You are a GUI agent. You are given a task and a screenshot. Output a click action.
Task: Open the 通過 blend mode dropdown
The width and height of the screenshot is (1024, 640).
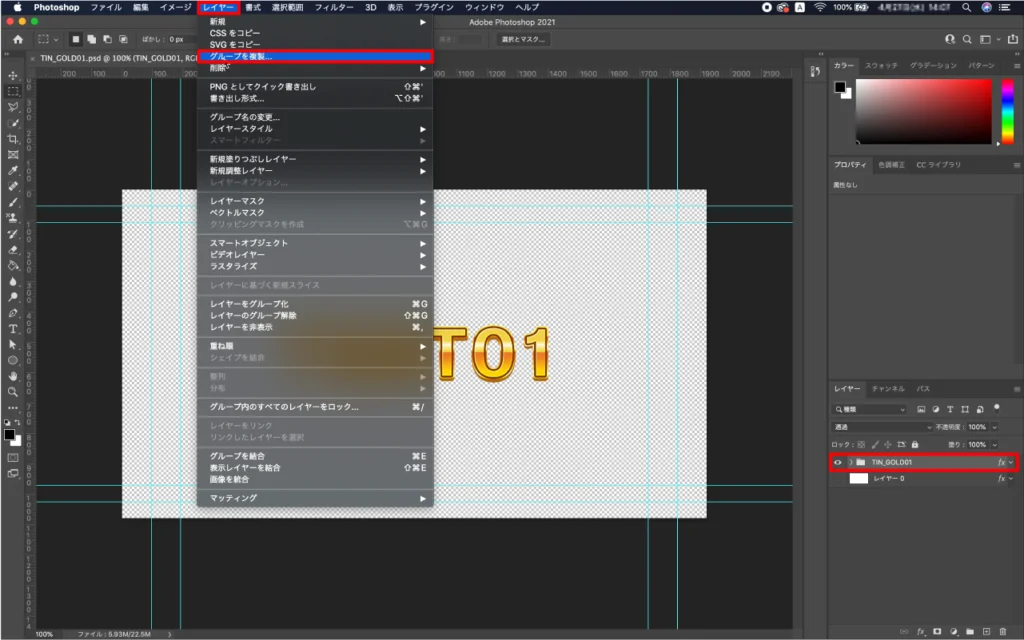(882, 427)
